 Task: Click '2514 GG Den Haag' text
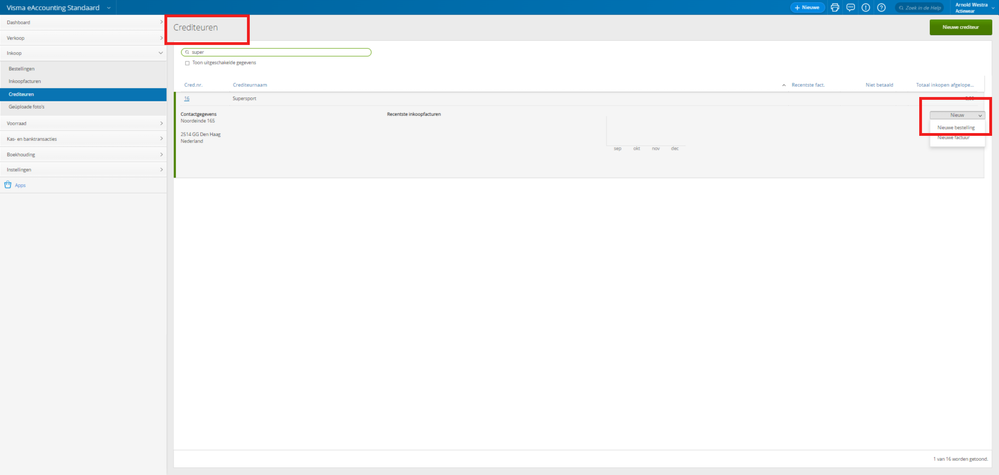click(201, 134)
